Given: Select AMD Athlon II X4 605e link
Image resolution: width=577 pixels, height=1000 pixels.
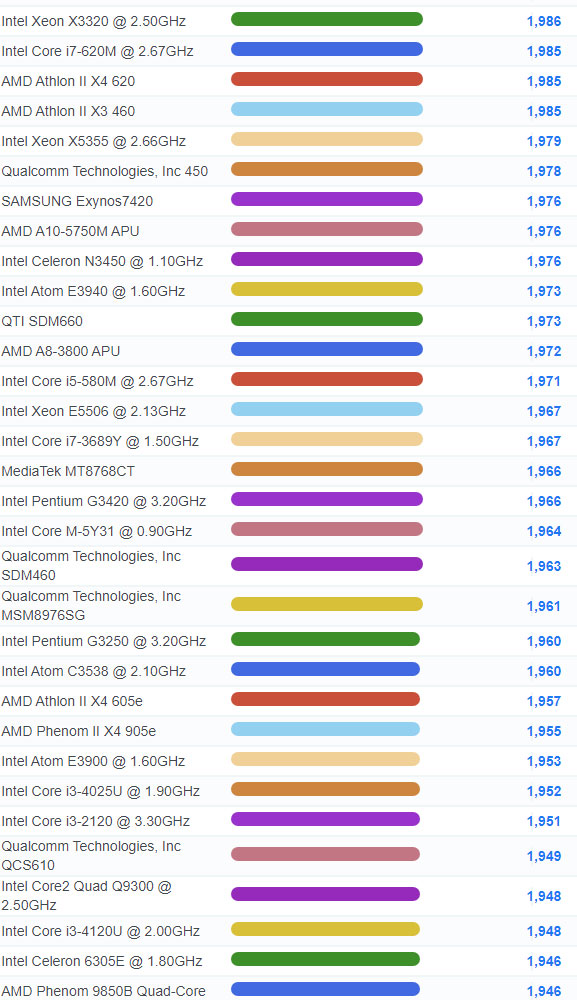Looking at the screenshot, I should (x=72, y=701).
